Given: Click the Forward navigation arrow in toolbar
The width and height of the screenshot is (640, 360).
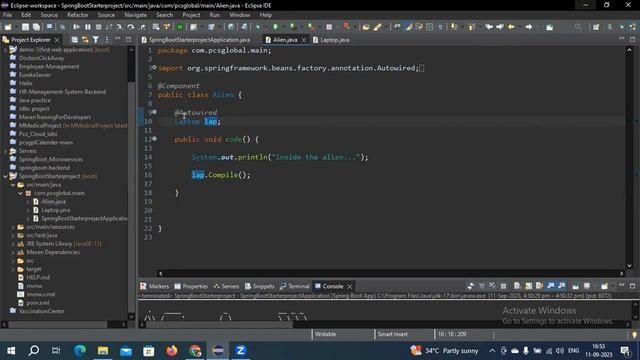Looking at the screenshot, I should (529, 27).
